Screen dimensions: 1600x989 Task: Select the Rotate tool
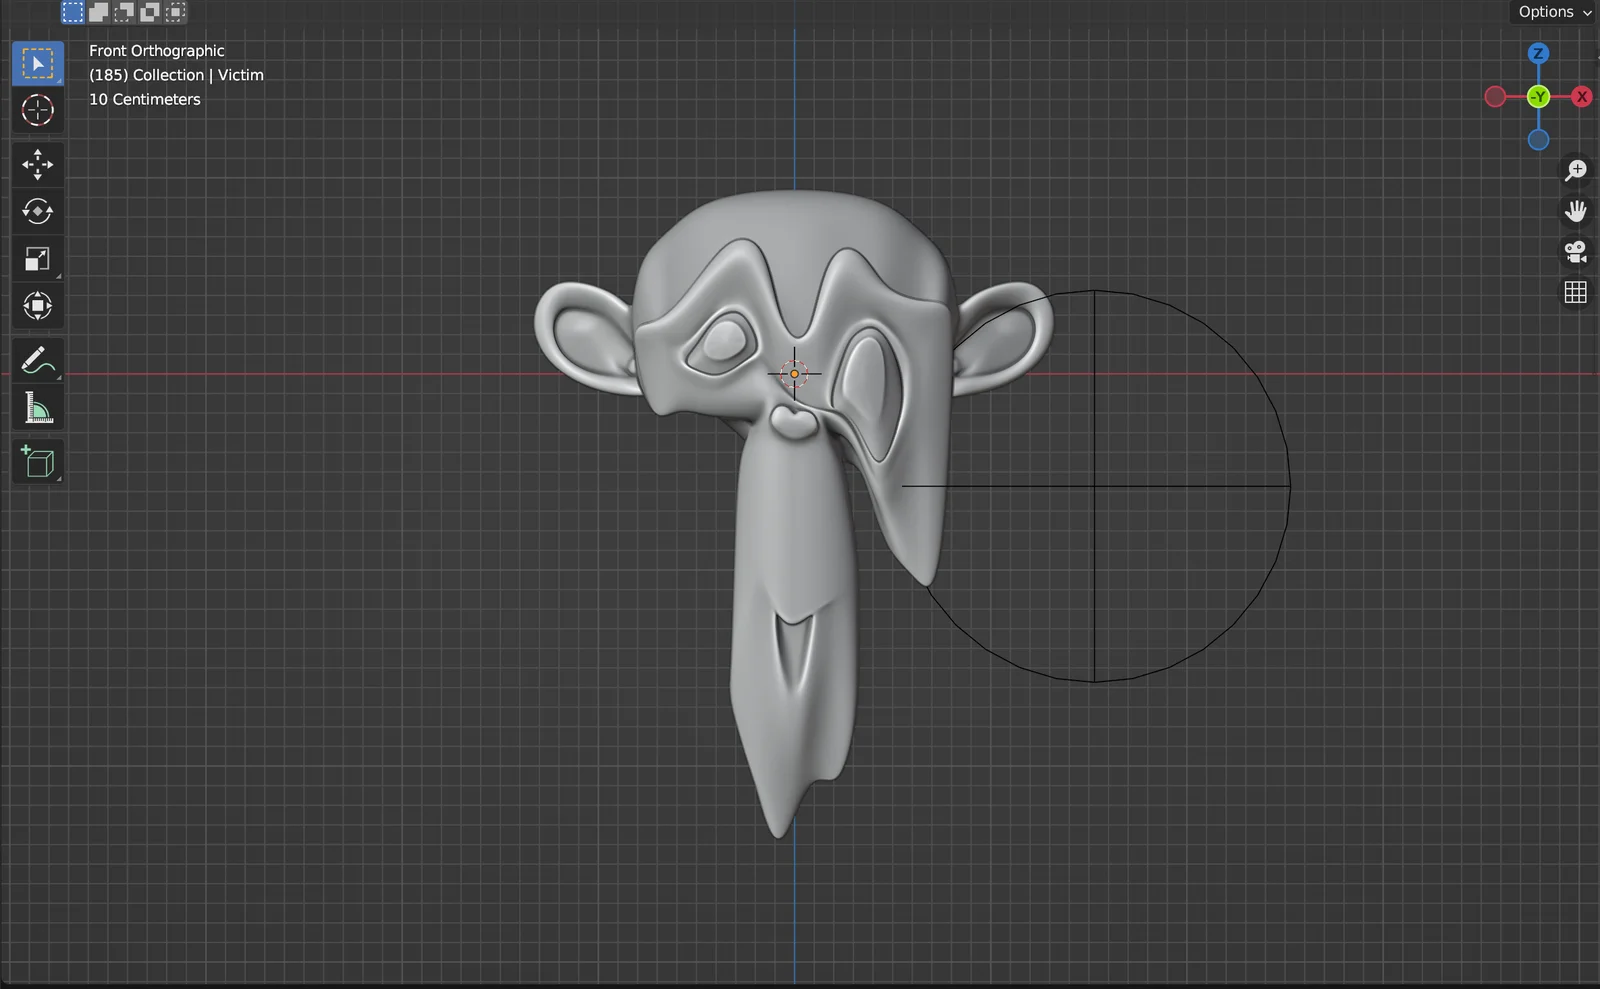click(x=37, y=210)
